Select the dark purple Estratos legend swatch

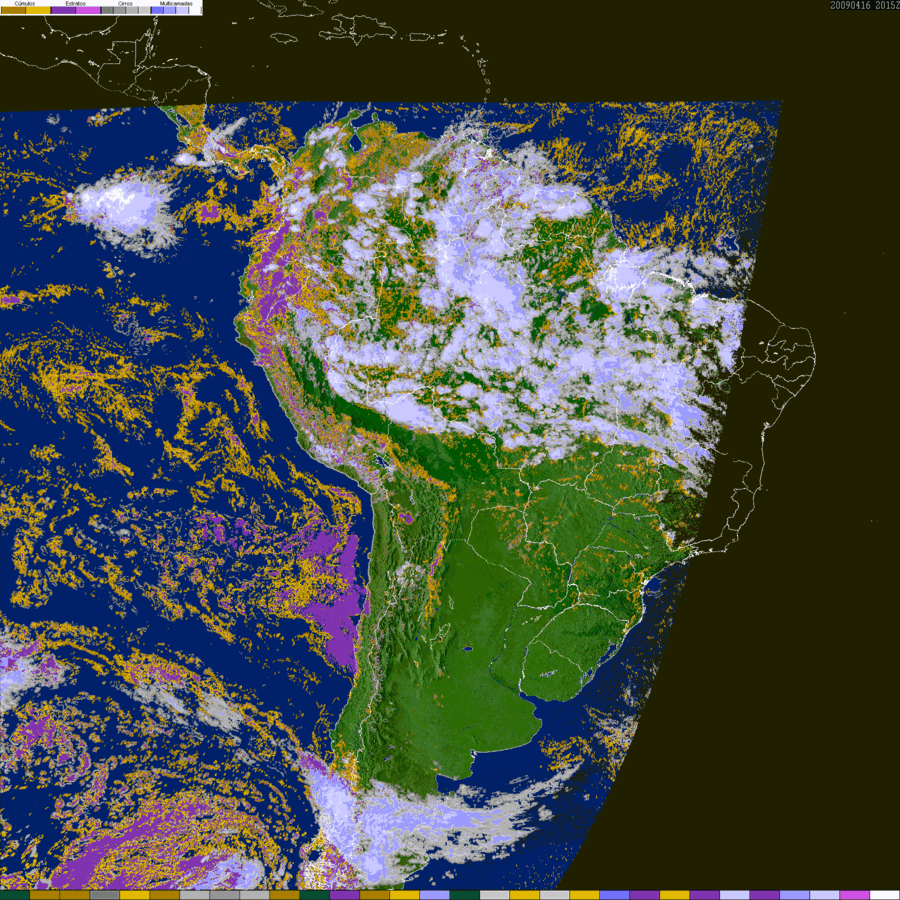[x=64, y=10]
